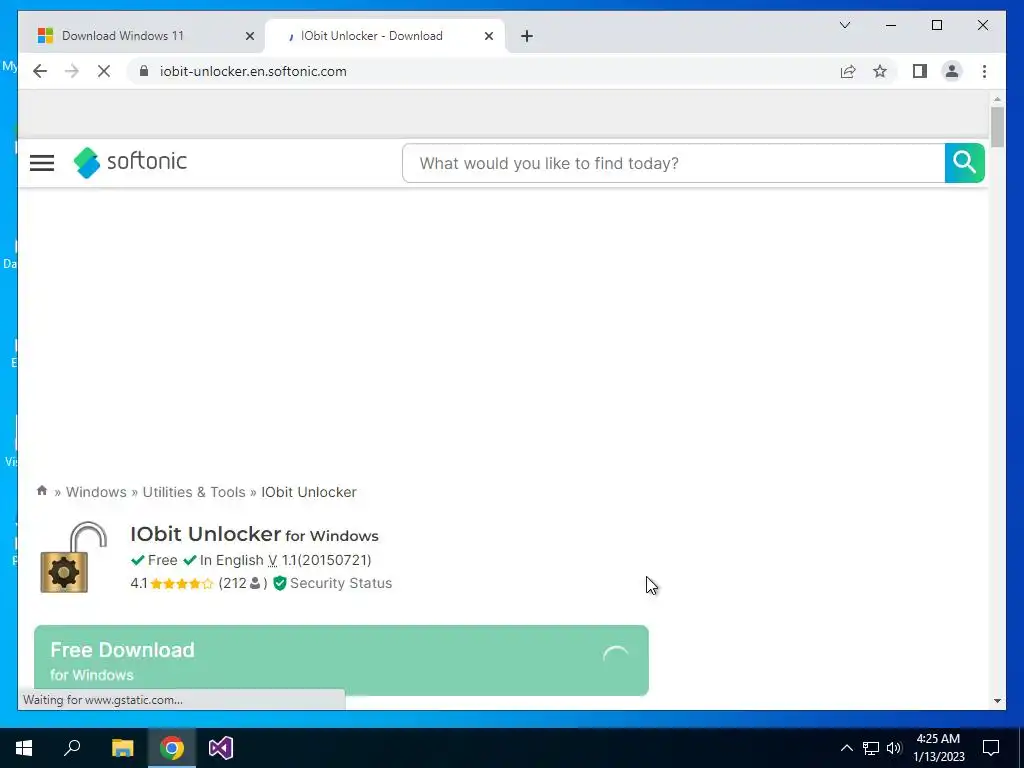This screenshot has height=768, width=1024.
Task: Launch Visual Studio from taskbar
Action: [221, 748]
